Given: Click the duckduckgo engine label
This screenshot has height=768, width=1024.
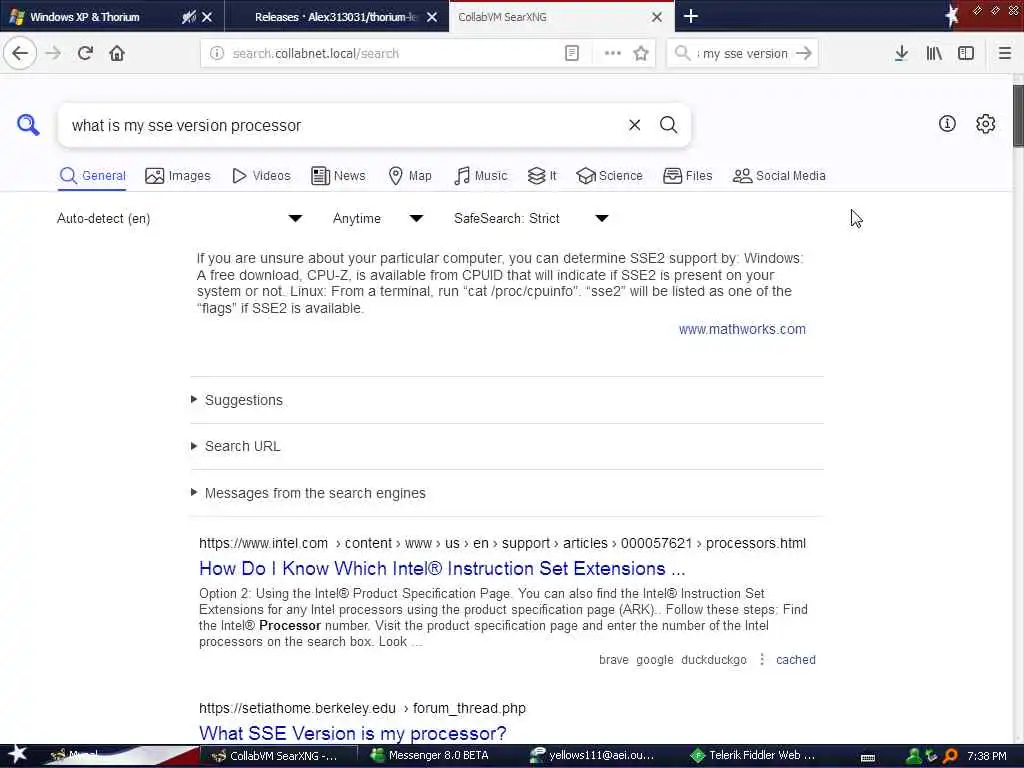Looking at the screenshot, I should (x=714, y=660).
